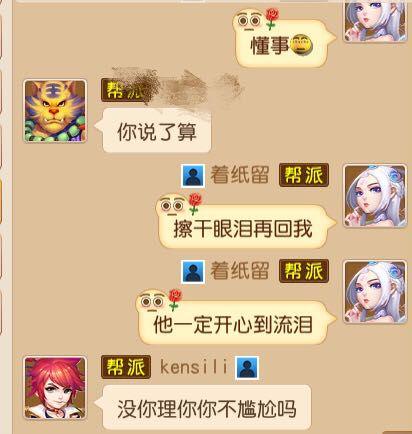The width and height of the screenshot is (412, 434).
Task: Select the 帮派 badge above 你说了算
Action: (x=124, y=90)
